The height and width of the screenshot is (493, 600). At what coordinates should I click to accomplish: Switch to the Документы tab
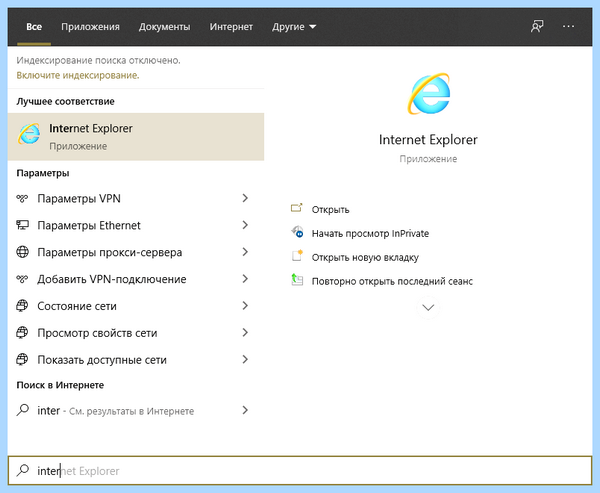click(x=165, y=27)
